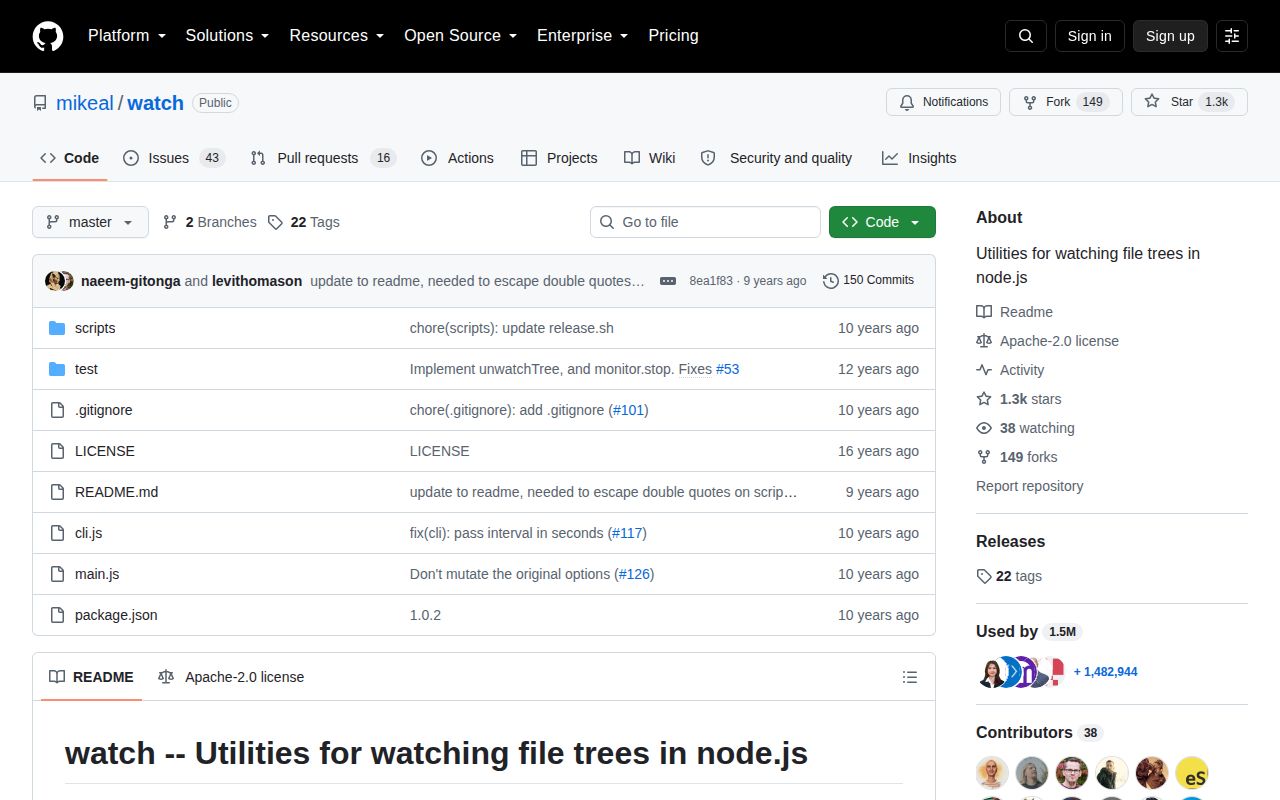Open the master branch dropdown
The image size is (1280, 800).
[x=90, y=222]
